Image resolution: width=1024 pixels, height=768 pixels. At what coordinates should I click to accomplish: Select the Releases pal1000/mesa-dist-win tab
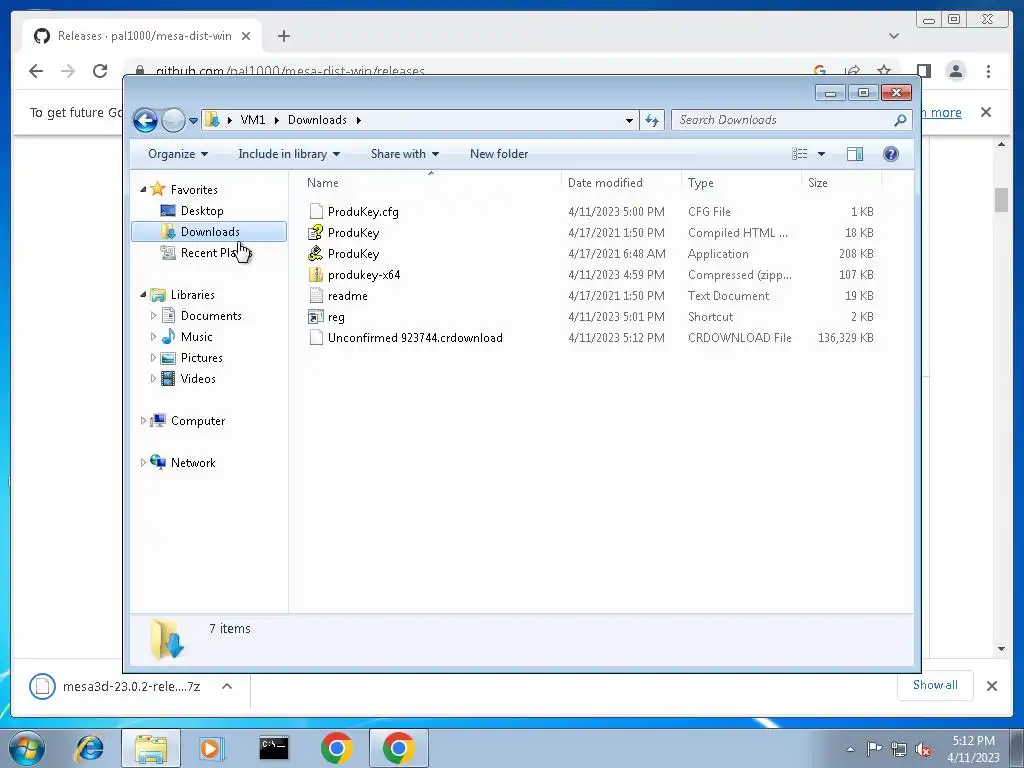click(x=142, y=36)
